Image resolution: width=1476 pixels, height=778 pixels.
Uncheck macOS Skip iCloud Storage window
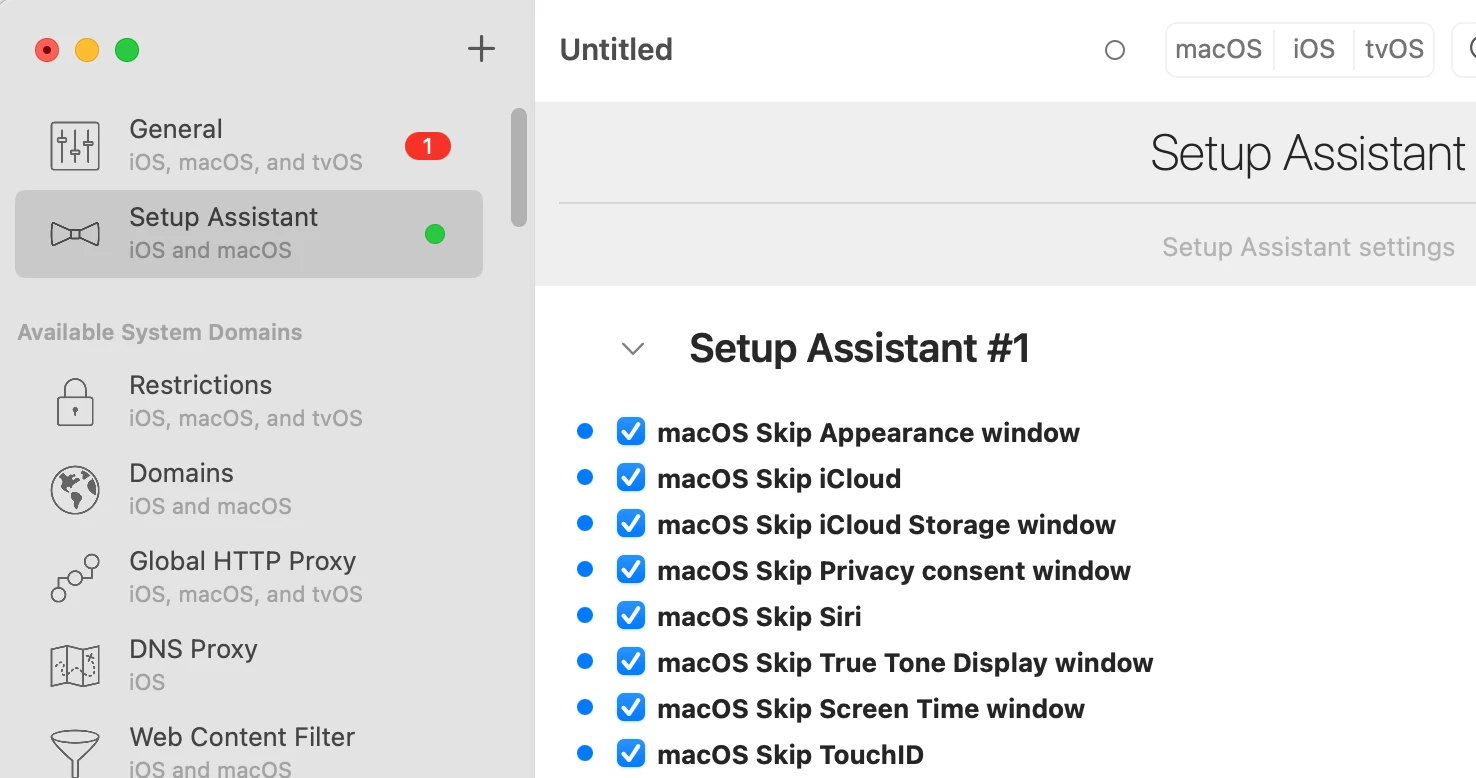pos(631,523)
